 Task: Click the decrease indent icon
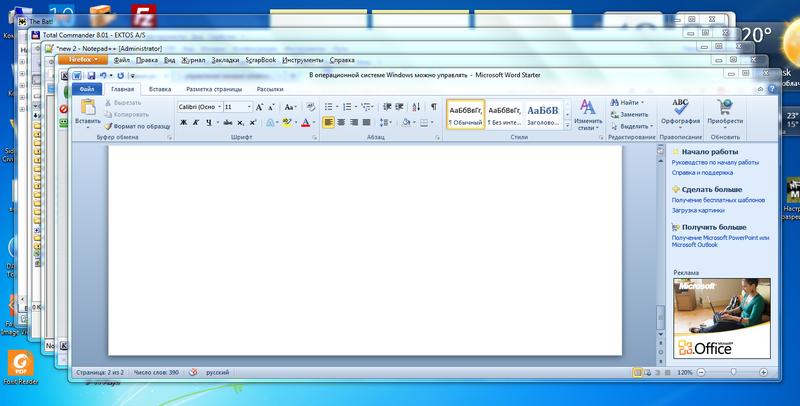(387, 107)
